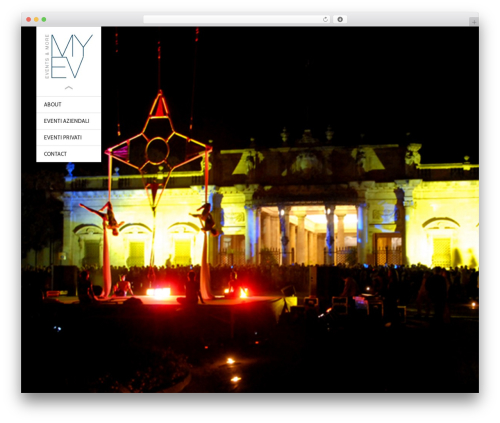Select EVENTI PRIVATI in the menu
500x423 pixels.
click(68, 137)
